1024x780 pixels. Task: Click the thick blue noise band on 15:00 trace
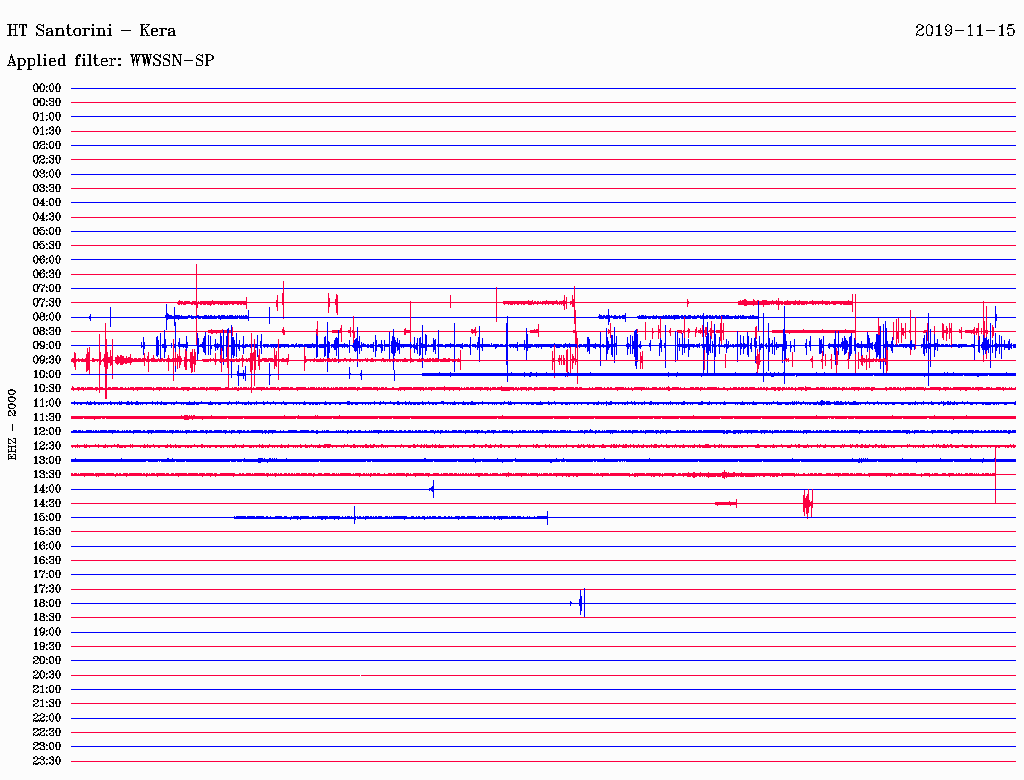391,517
